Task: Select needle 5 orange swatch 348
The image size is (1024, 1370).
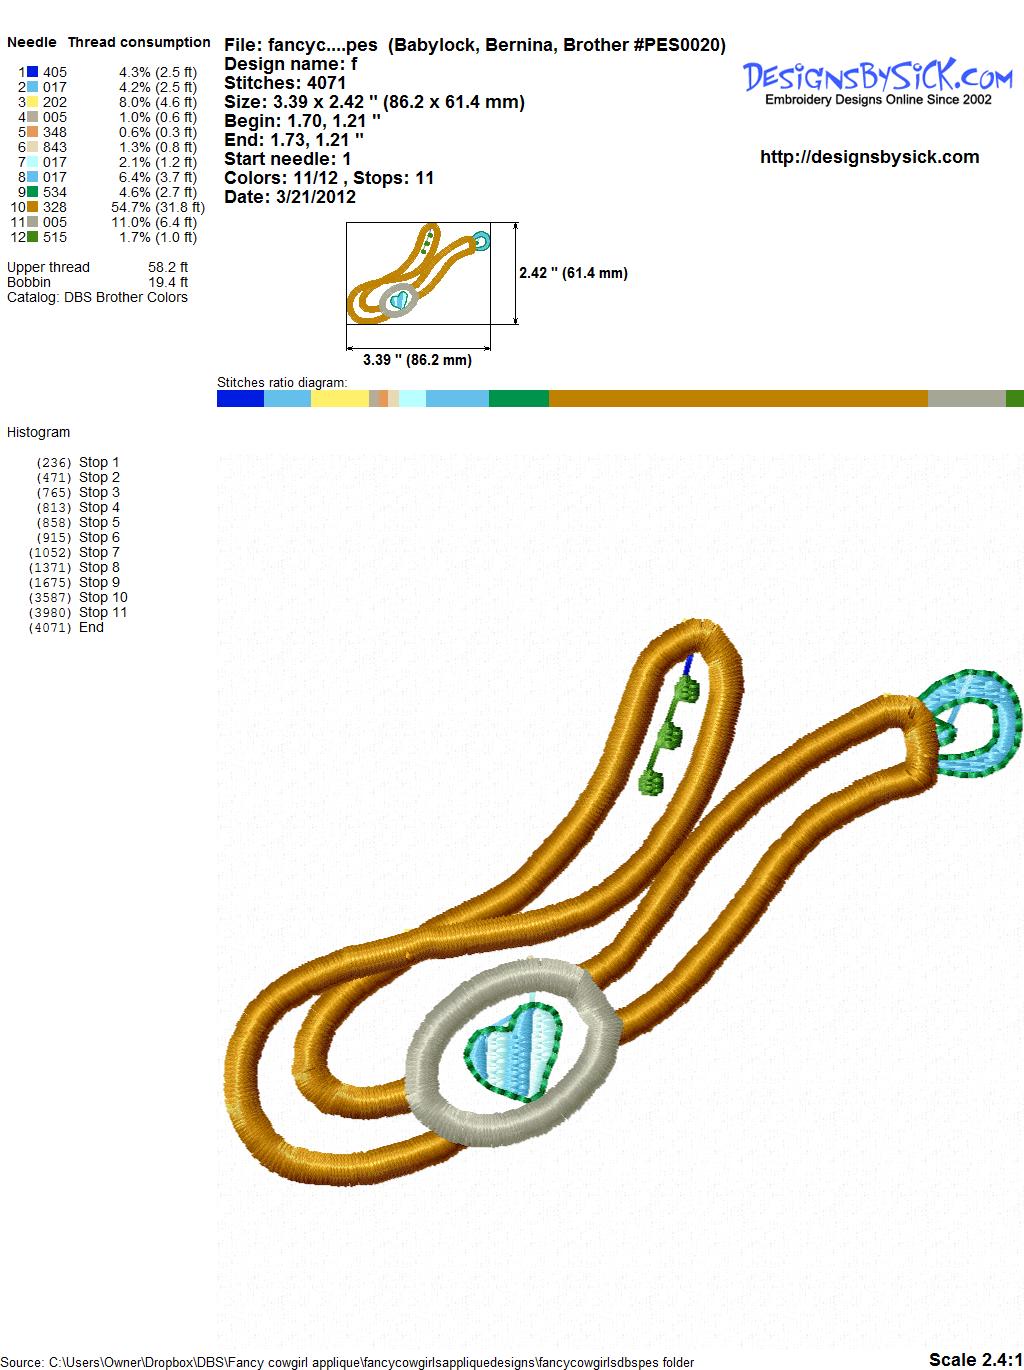Action: coord(33,132)
